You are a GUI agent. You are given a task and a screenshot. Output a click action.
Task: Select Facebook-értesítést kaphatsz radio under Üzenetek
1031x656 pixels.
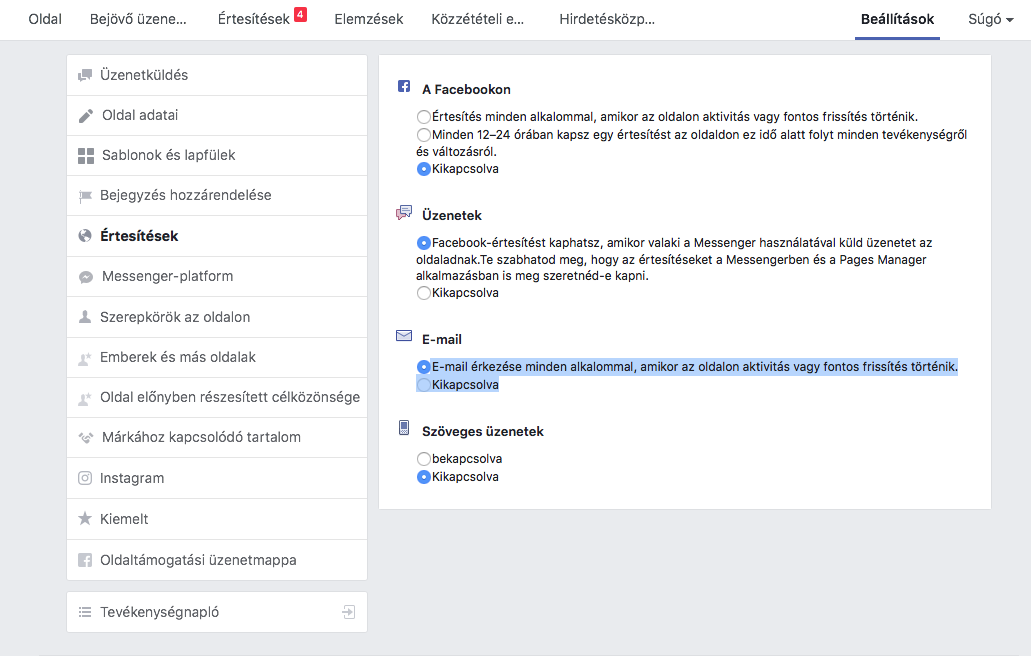(x=423, y=243)
